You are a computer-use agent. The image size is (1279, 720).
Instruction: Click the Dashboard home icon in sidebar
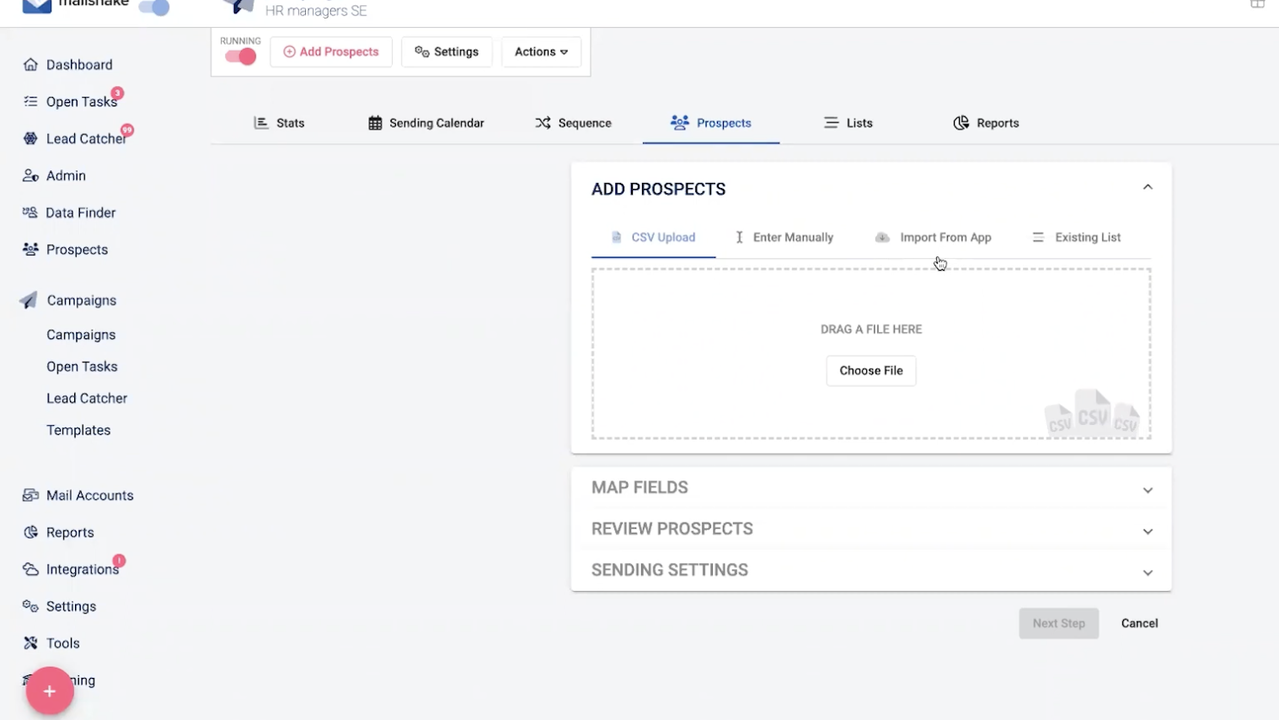tap(30, 65)
